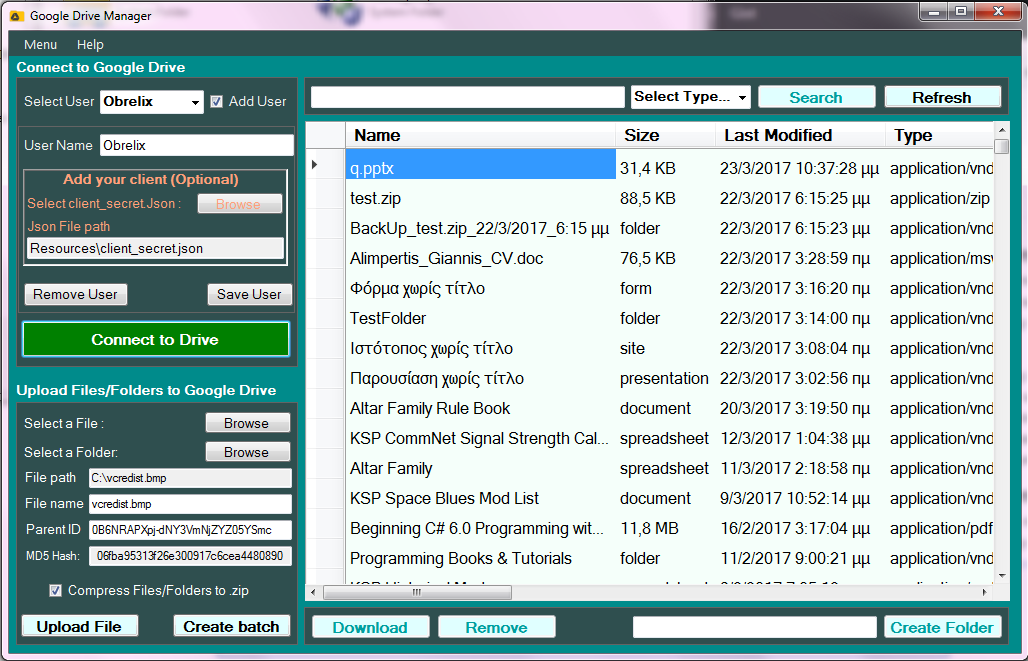Viewport: 1028px width, 661px height.
Task: Click the Refresh button
Action: click(x=942, y=97)
